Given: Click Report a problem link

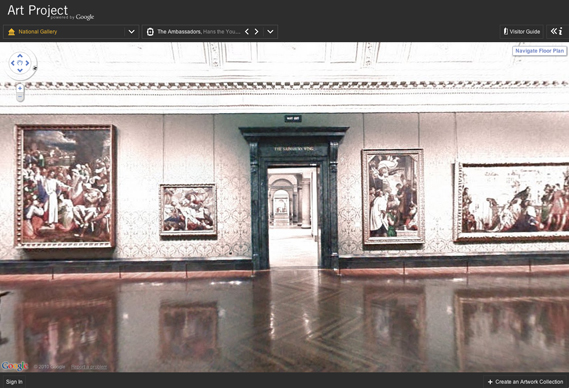Looking at the screenshot, I should click(x=89, y=367).
